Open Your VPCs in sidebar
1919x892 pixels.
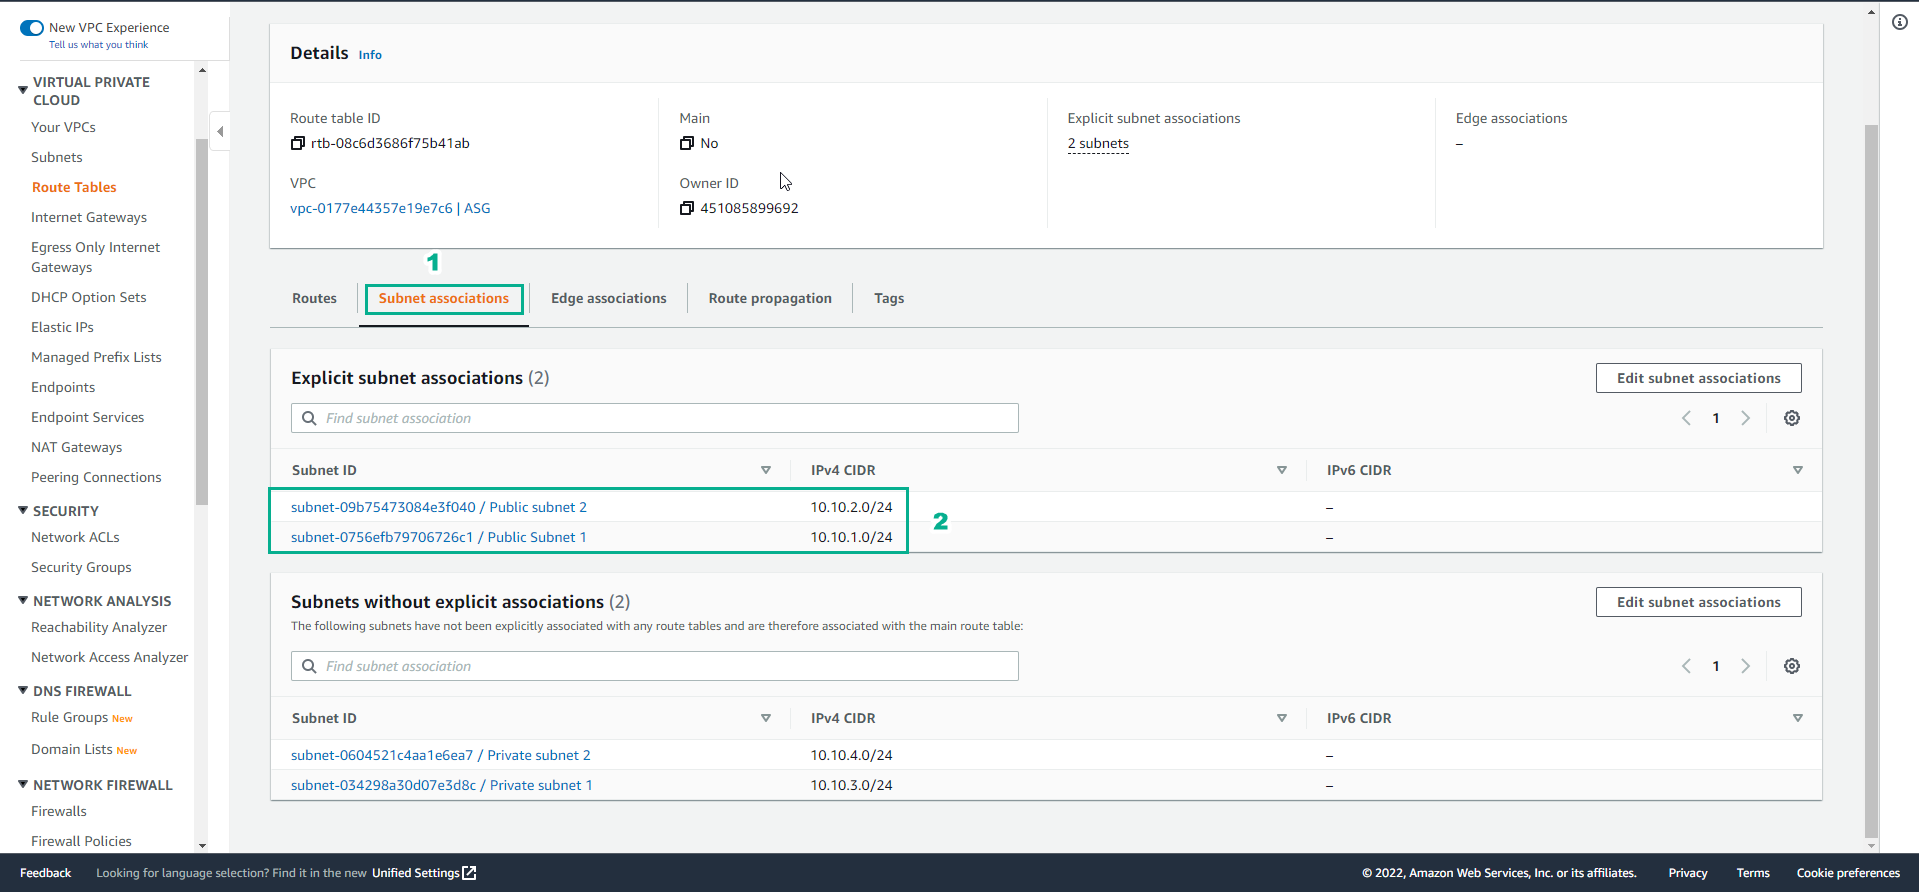[63, 127]
